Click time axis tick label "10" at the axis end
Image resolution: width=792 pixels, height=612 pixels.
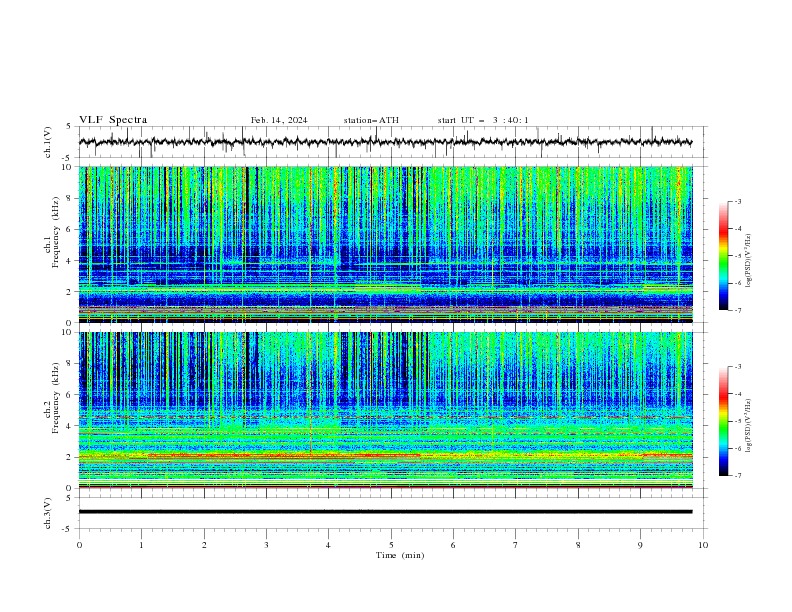pos(703,545)
